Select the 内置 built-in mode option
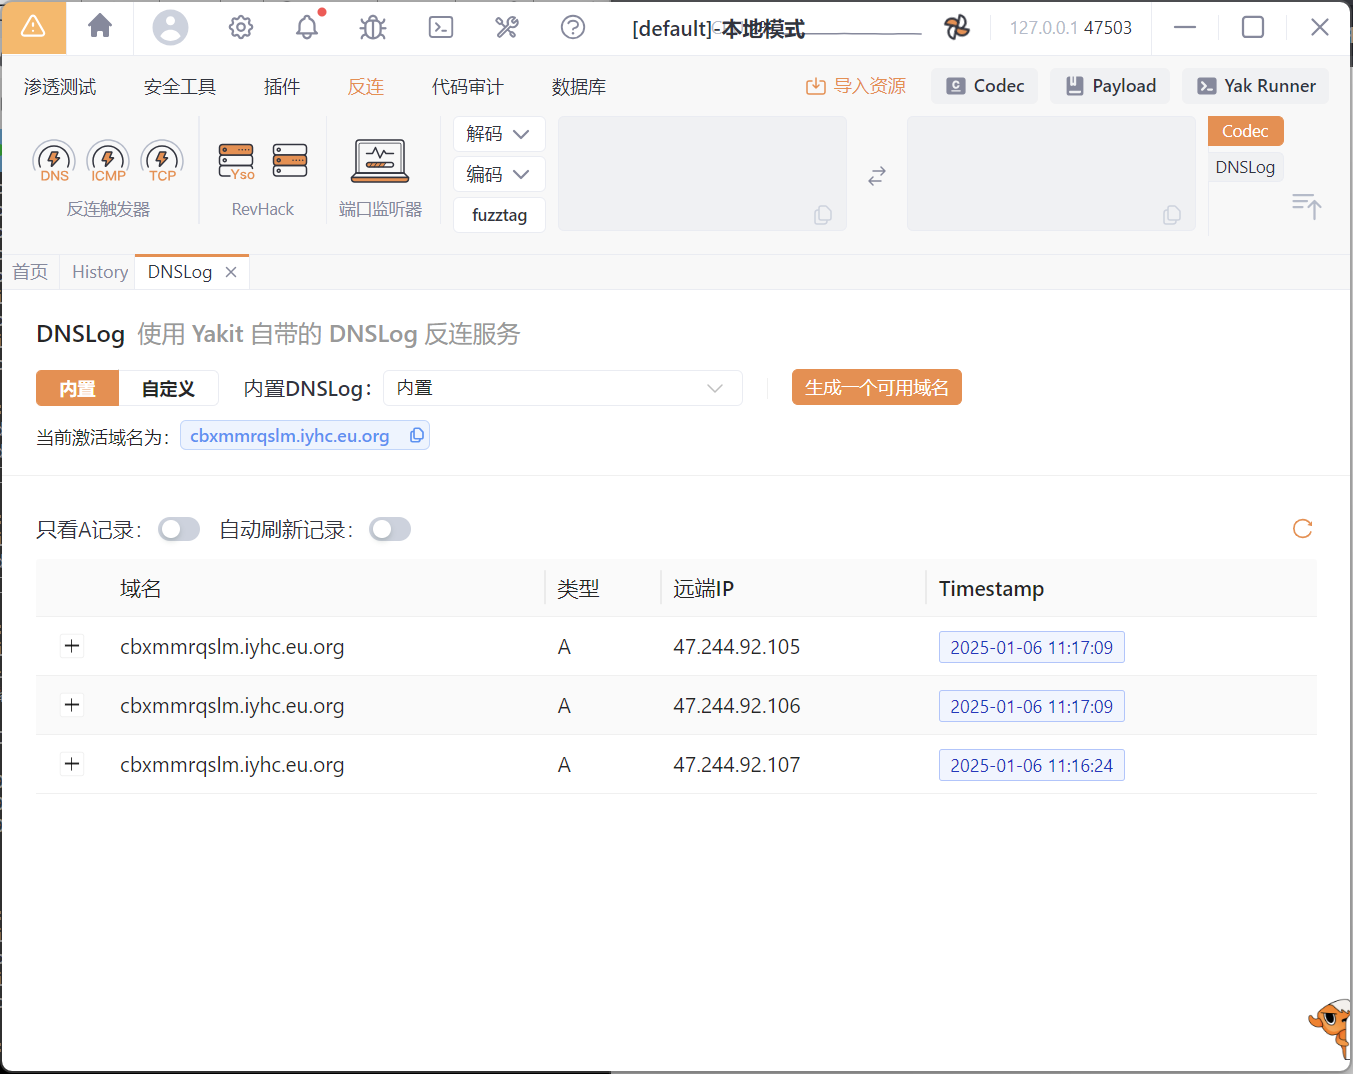 click(77, 388)
